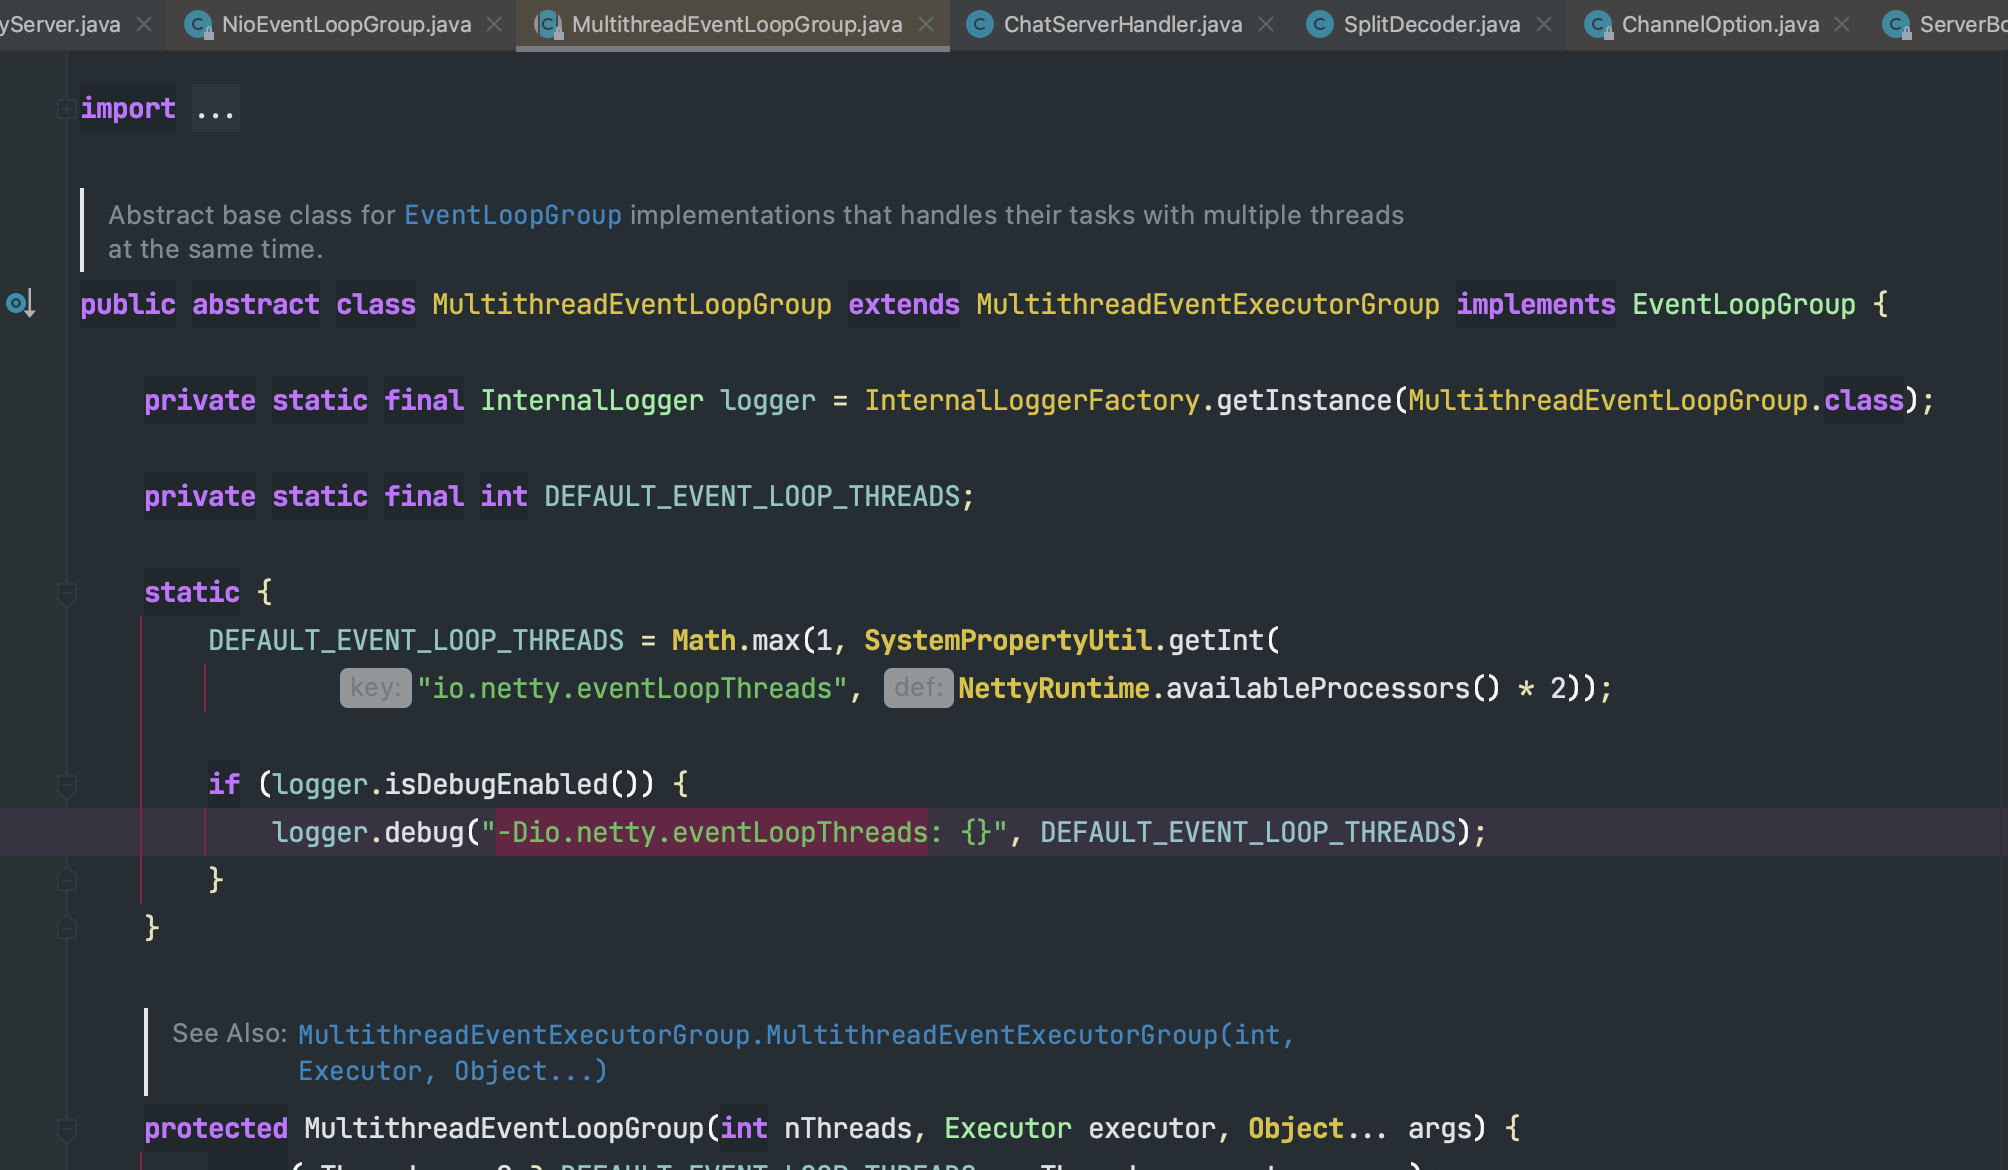Follow the EventLoopGroup link in the class doc
Image resolution: width=2008 pixels, height=1170 pixels.
tap(512, 215)
